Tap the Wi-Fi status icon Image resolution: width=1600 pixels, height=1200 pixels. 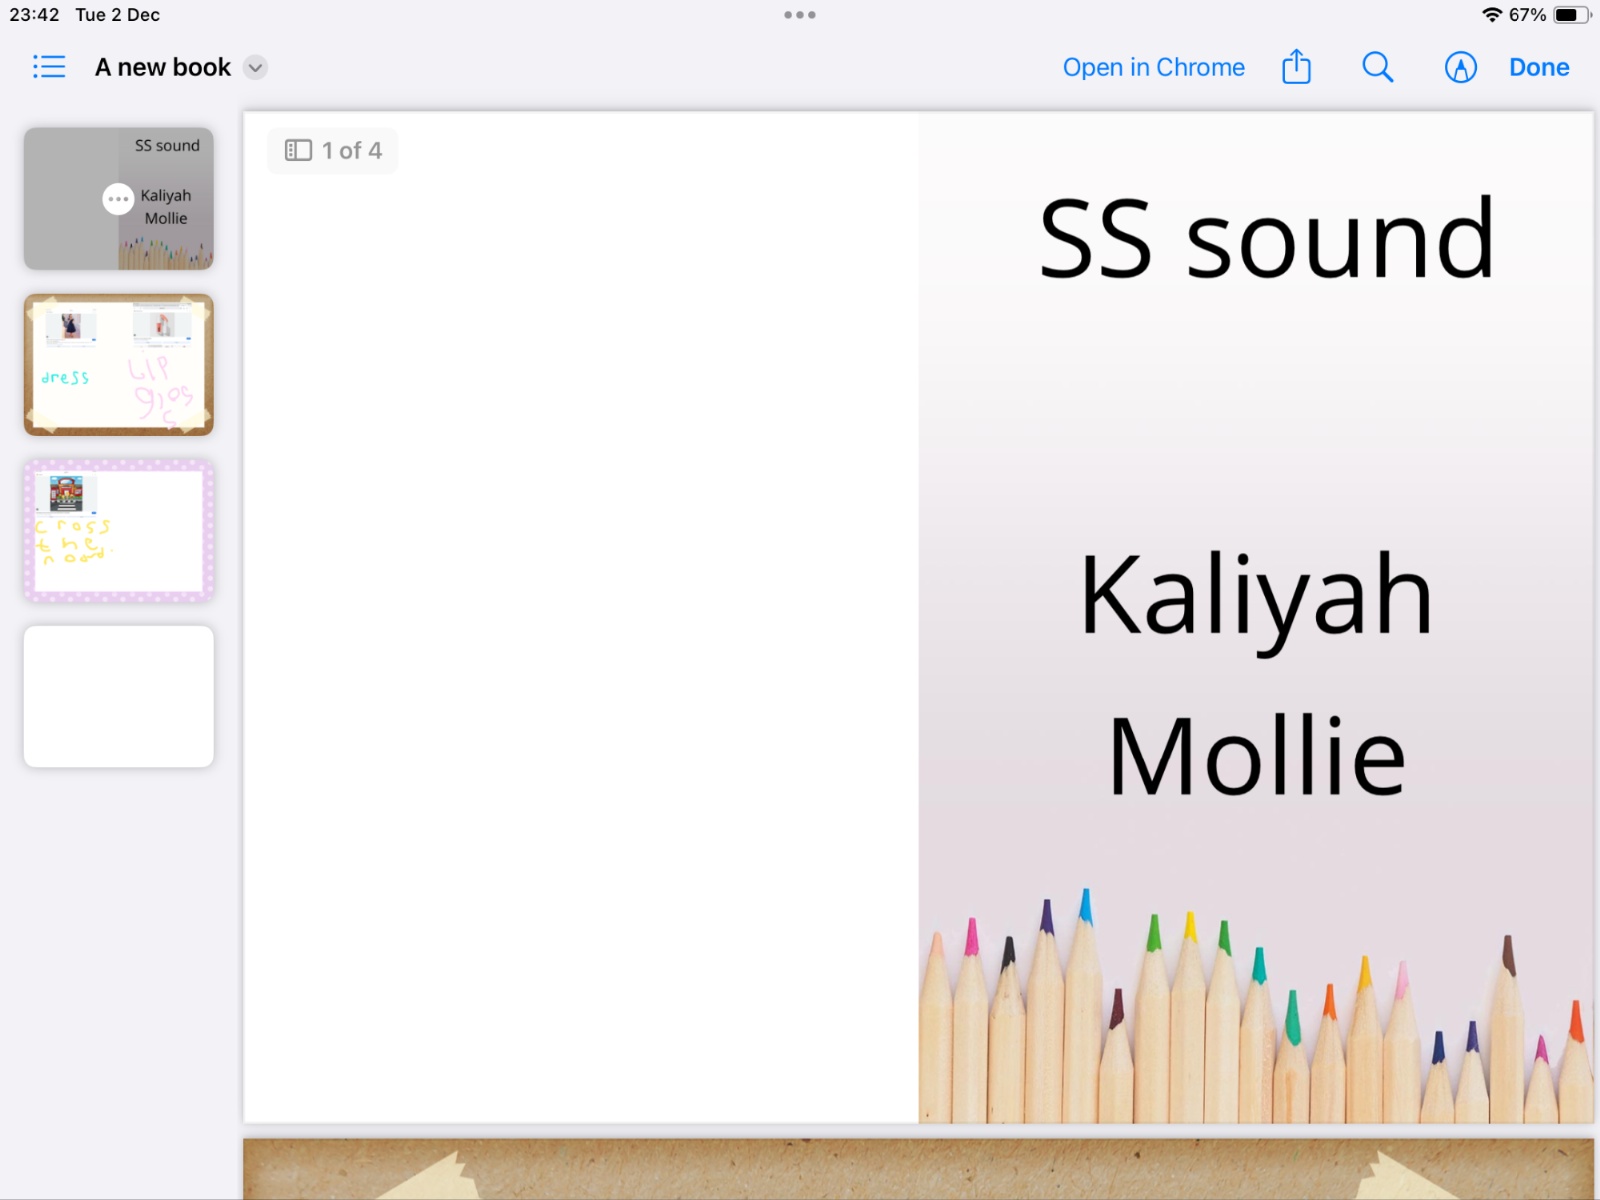click(1491, 15)
